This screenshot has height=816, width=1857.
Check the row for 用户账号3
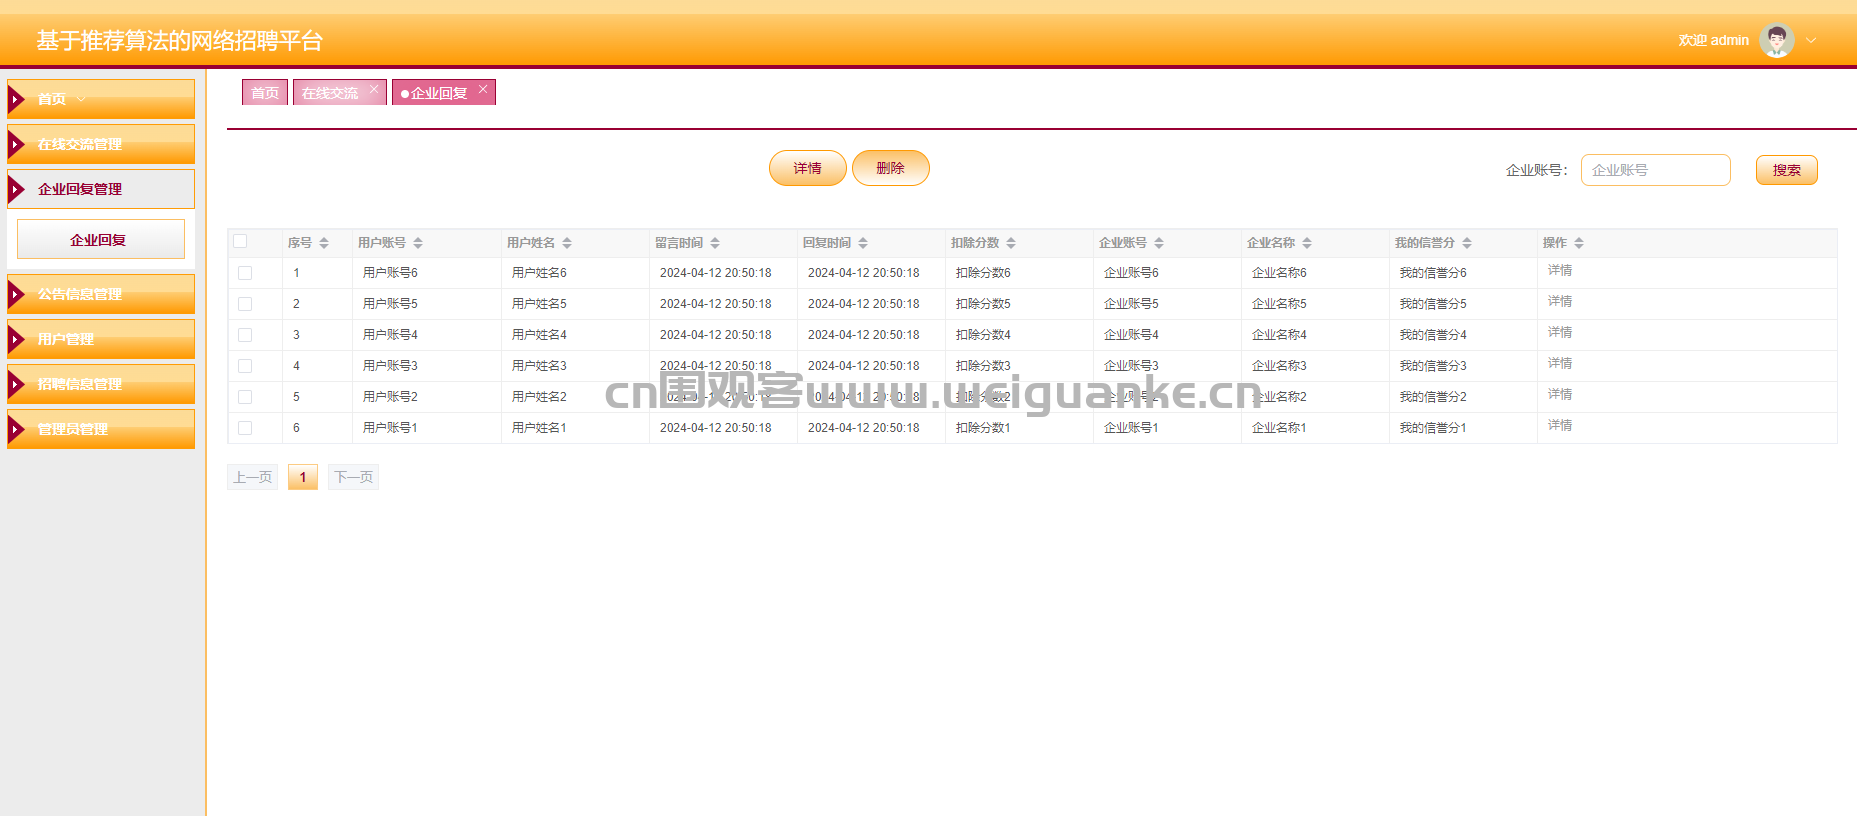[x=245, y=366]
